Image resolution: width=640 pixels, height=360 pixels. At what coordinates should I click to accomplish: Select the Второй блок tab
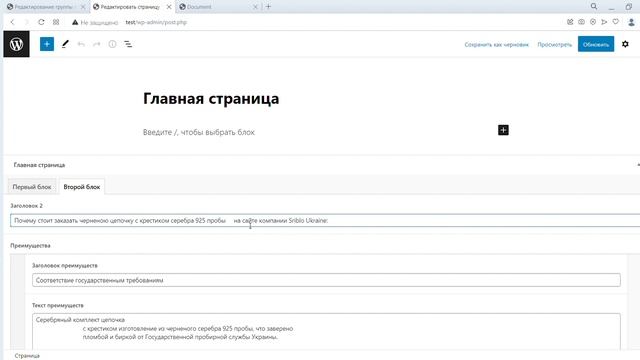(x=82, y=187)
